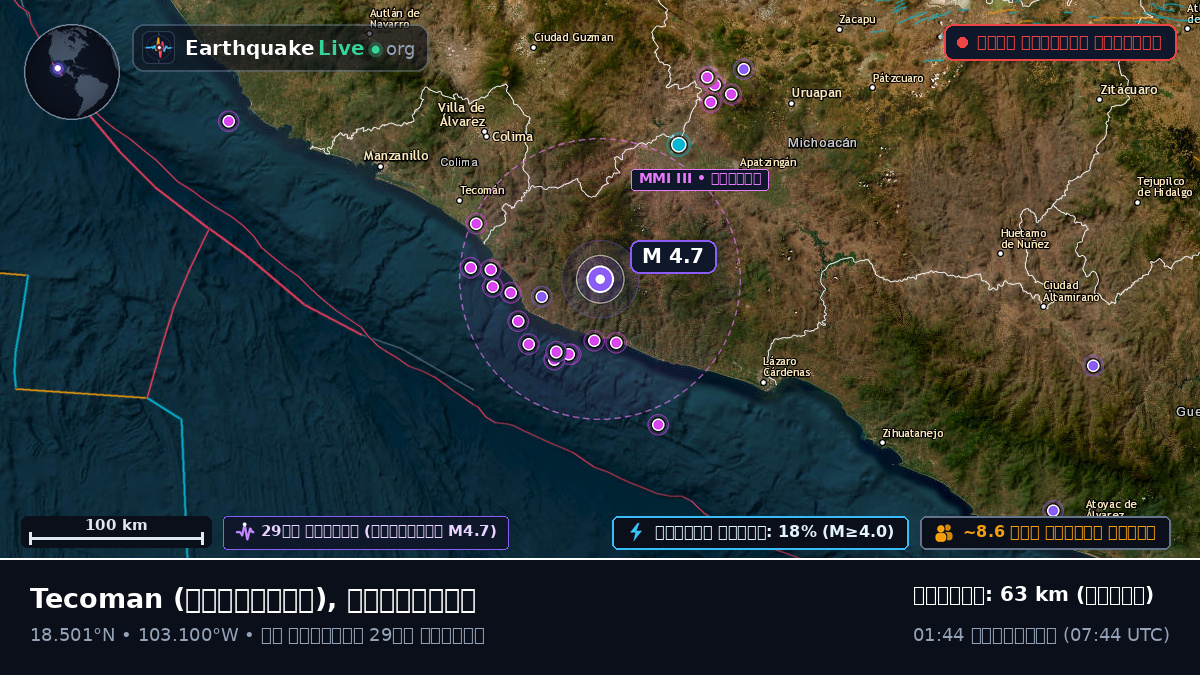Click the 63 km depth readout
The image size is (1200, 675).
(1033, 595)
